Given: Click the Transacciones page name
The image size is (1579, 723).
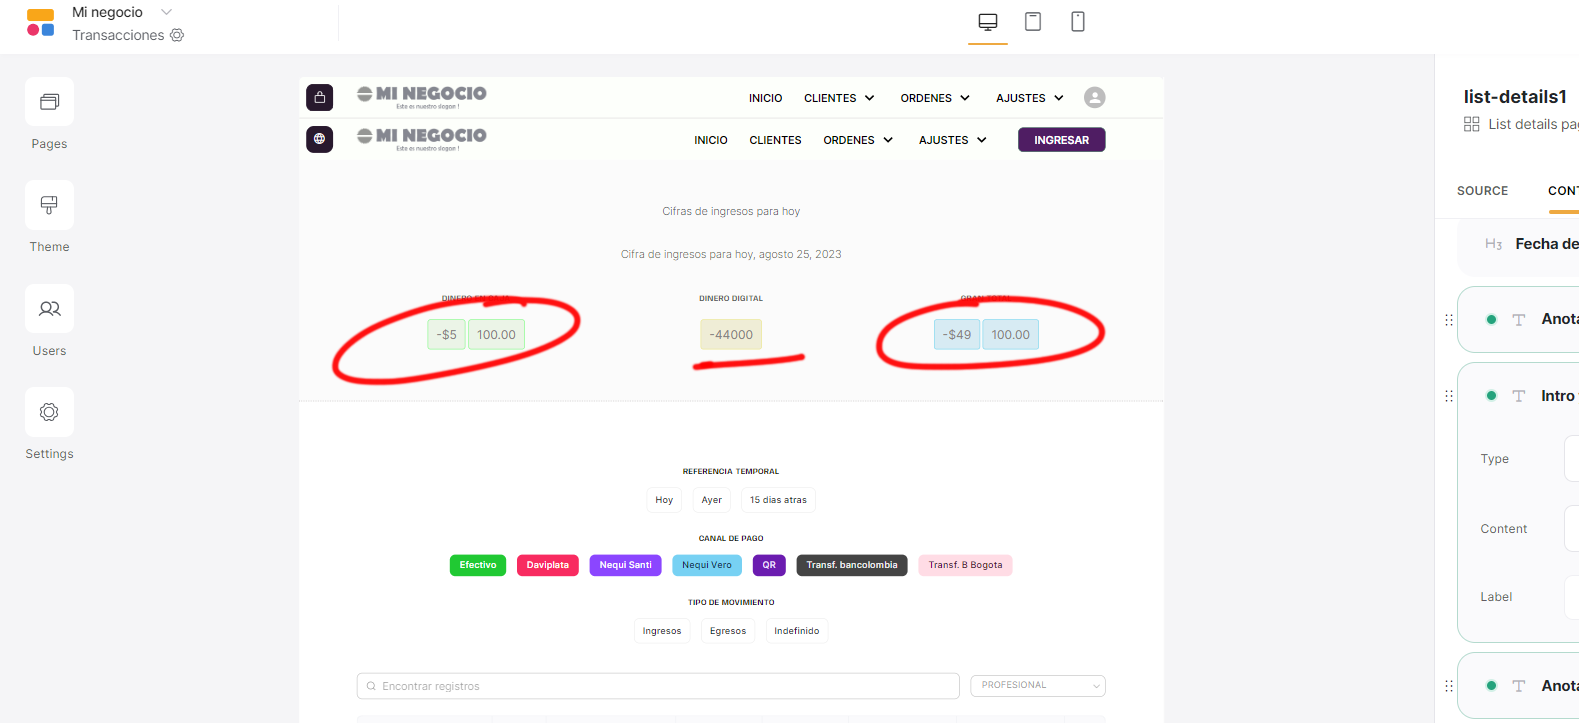Looking at the screenshot, I should click(118, 35).
